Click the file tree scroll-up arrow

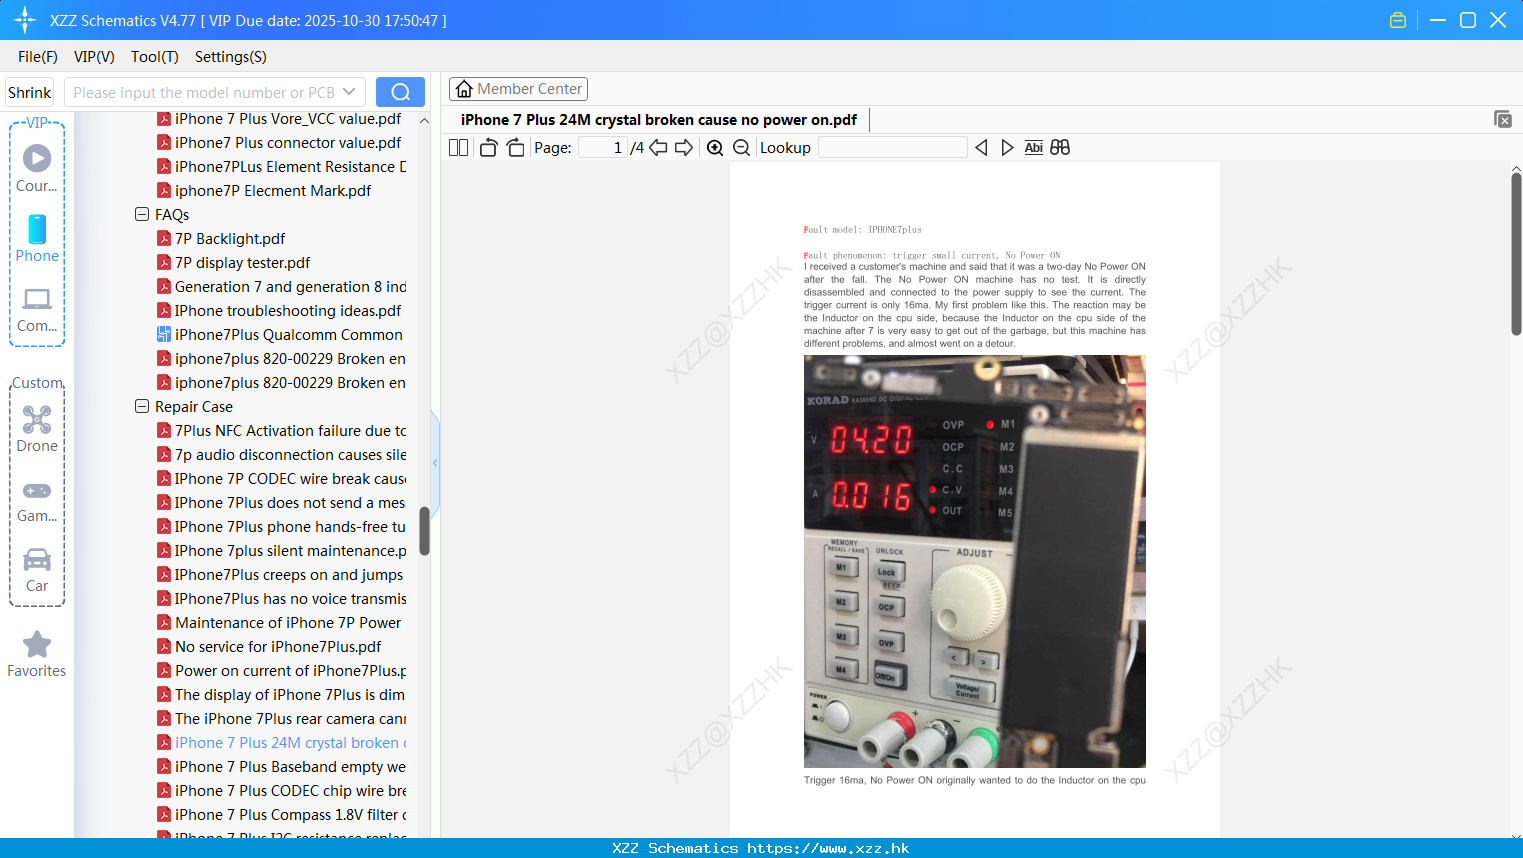pyautogui.click(x=424, y=120)
